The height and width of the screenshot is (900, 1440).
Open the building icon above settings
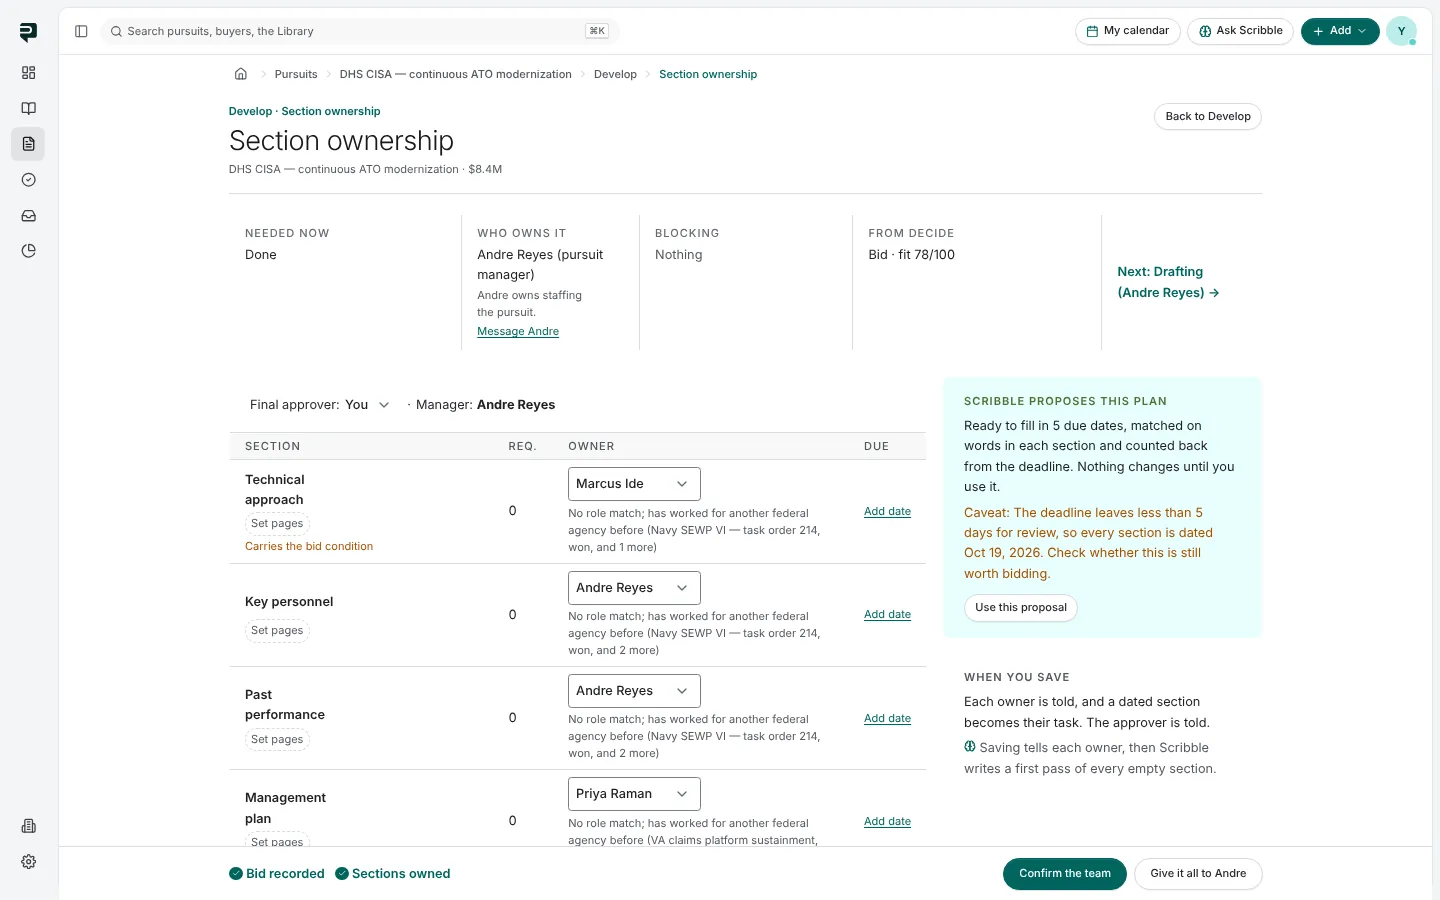click(x=28, y=826)
